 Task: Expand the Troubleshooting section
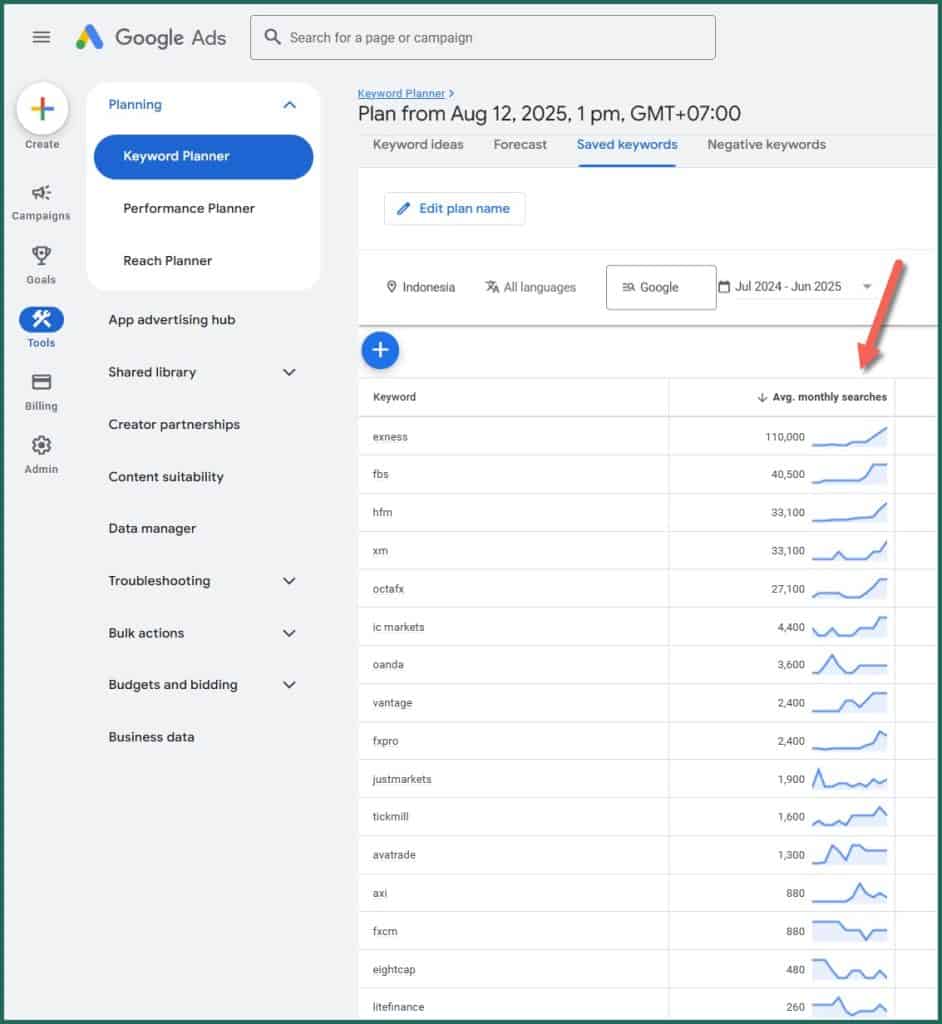pos(289,581)
